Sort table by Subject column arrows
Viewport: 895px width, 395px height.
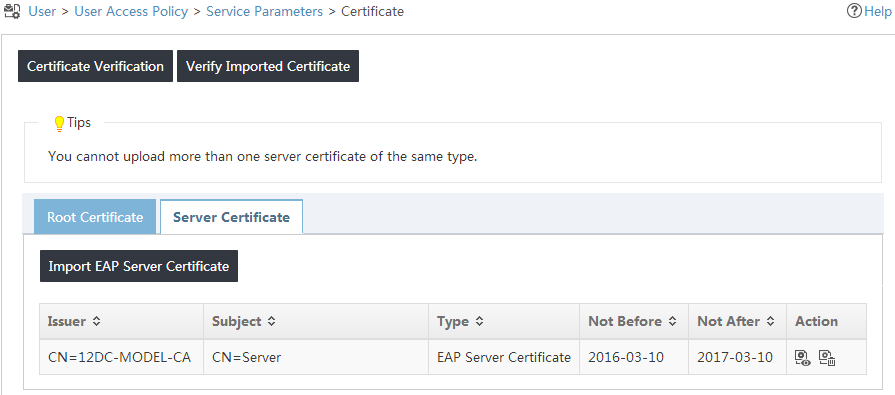(x=272, y=321)
